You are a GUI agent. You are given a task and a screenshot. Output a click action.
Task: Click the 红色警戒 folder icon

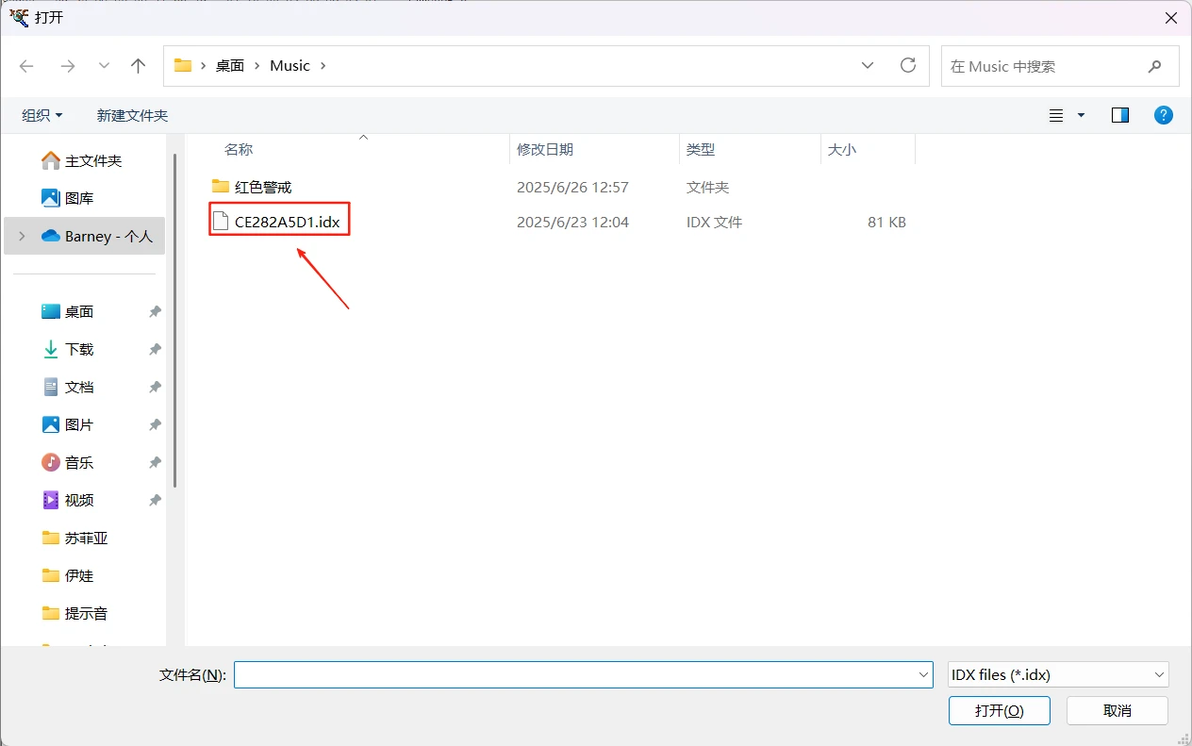click(220, 186)
